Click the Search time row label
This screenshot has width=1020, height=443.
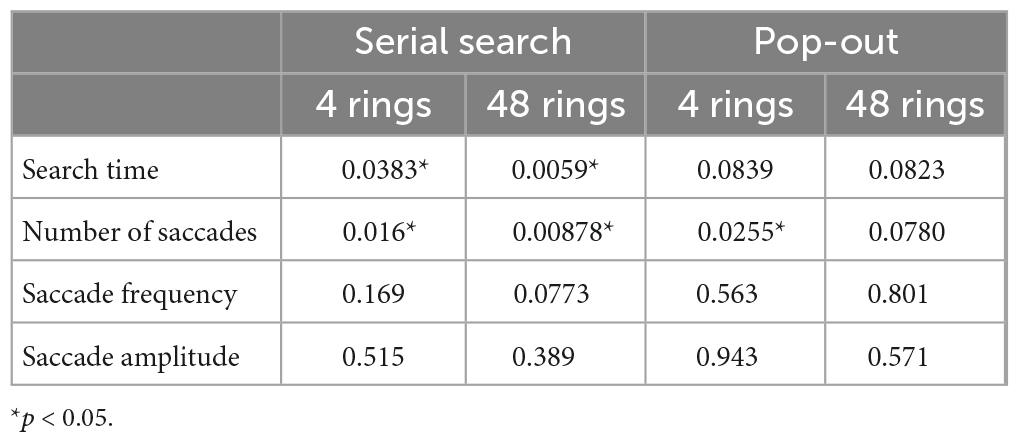click(90, 170)
